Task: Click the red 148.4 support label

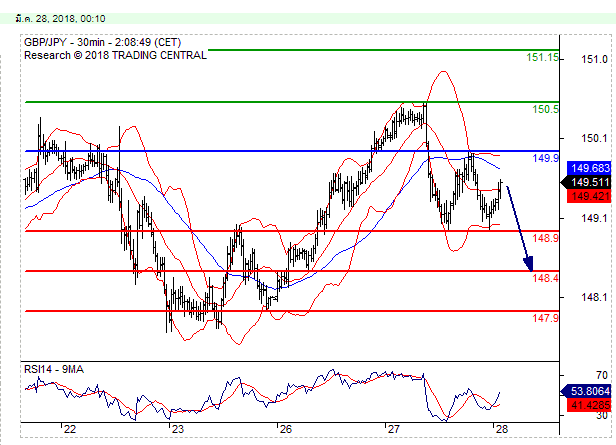Action: 545,278
